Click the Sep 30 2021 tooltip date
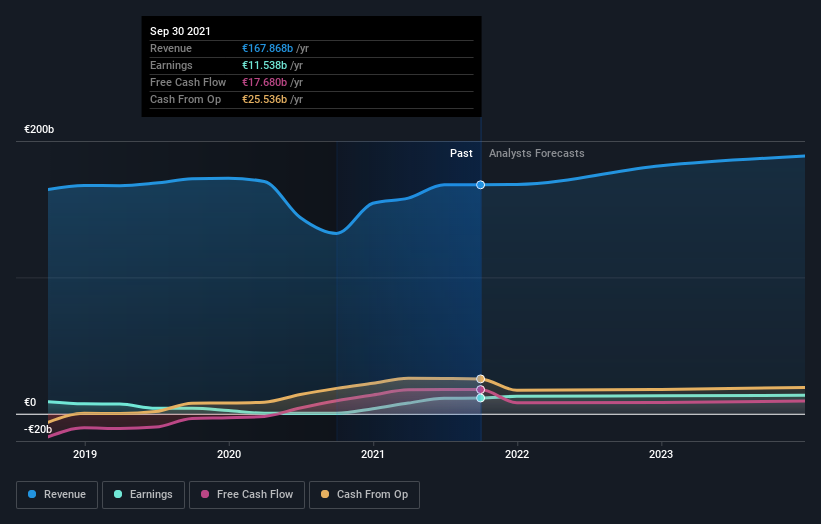Screen dimensions: 821x524 click(180, 31)
